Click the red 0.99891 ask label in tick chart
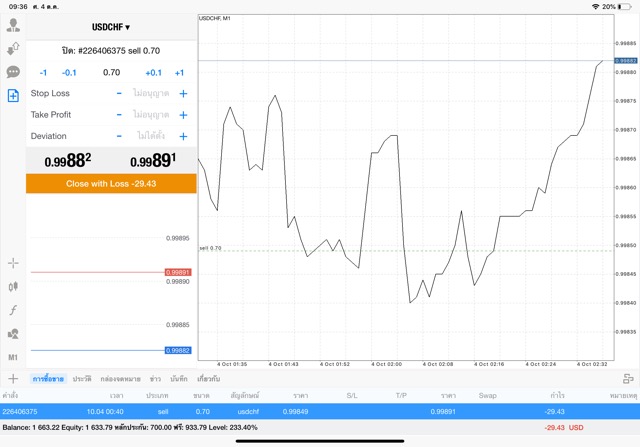Viewport: 640px width, 447px height. click(x=178, y=272)
